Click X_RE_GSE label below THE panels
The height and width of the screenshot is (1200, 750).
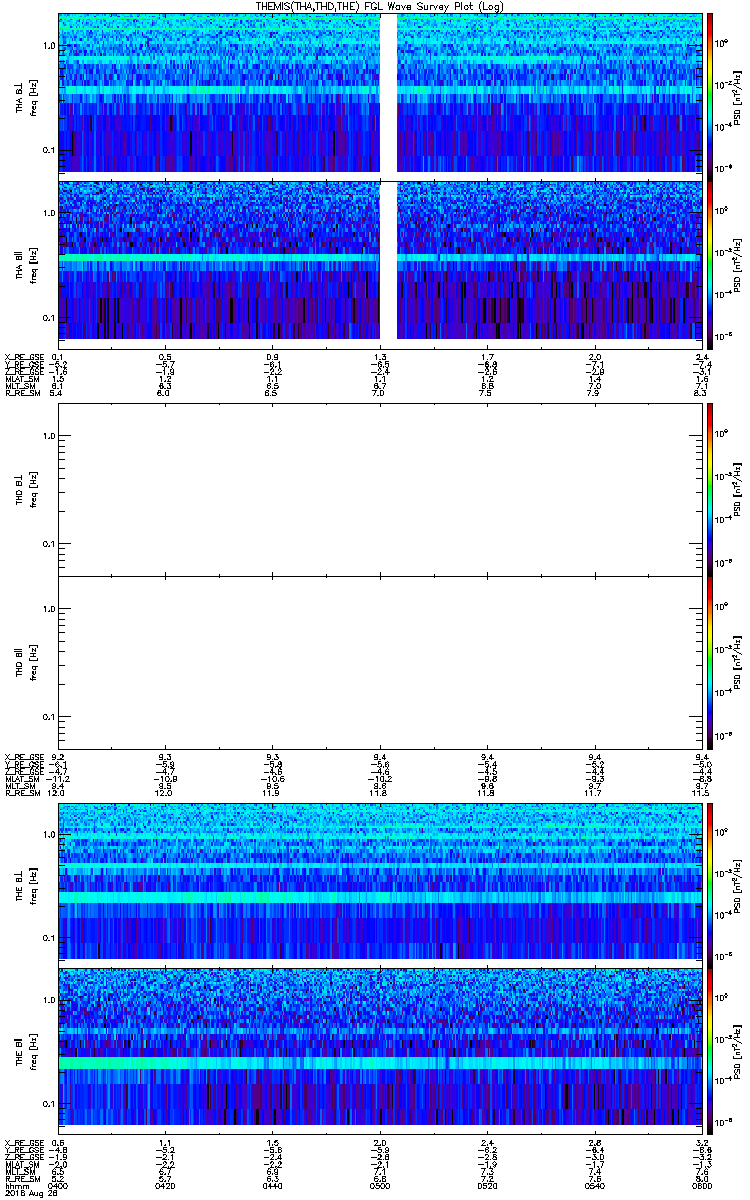(23, 1143)
